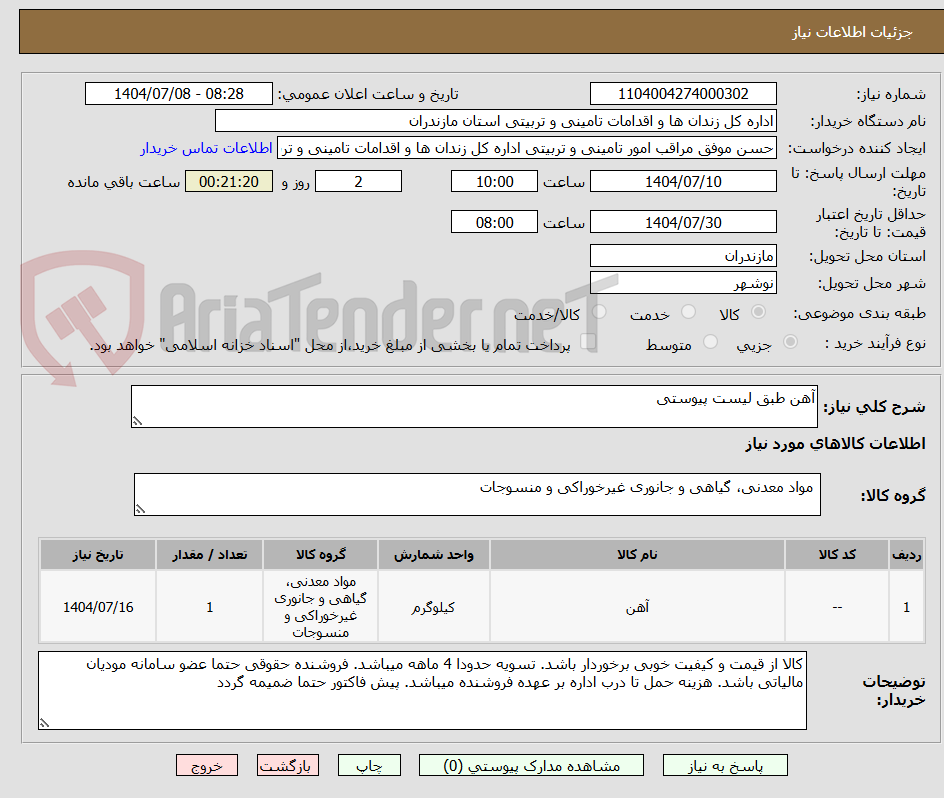Click the پاسخ به نیاز button
This screenshot has height=798, width=944.
click(725, 765)
